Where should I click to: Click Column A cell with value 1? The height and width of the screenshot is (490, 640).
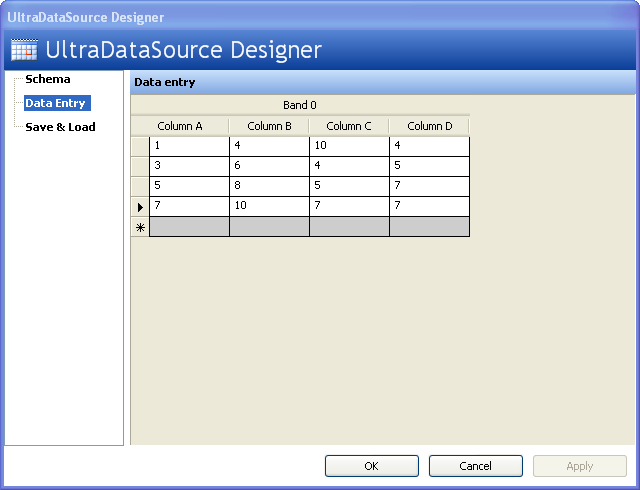click(189, 146)
